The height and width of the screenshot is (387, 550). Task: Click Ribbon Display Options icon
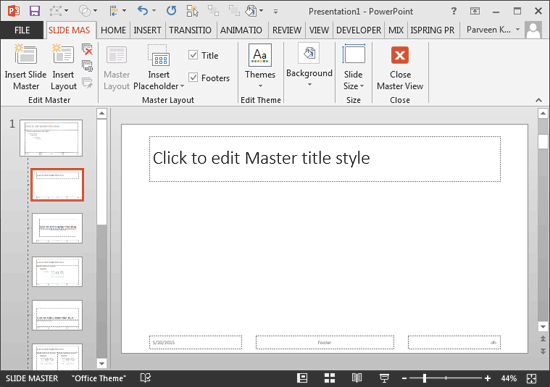click(x=475, y=11)
